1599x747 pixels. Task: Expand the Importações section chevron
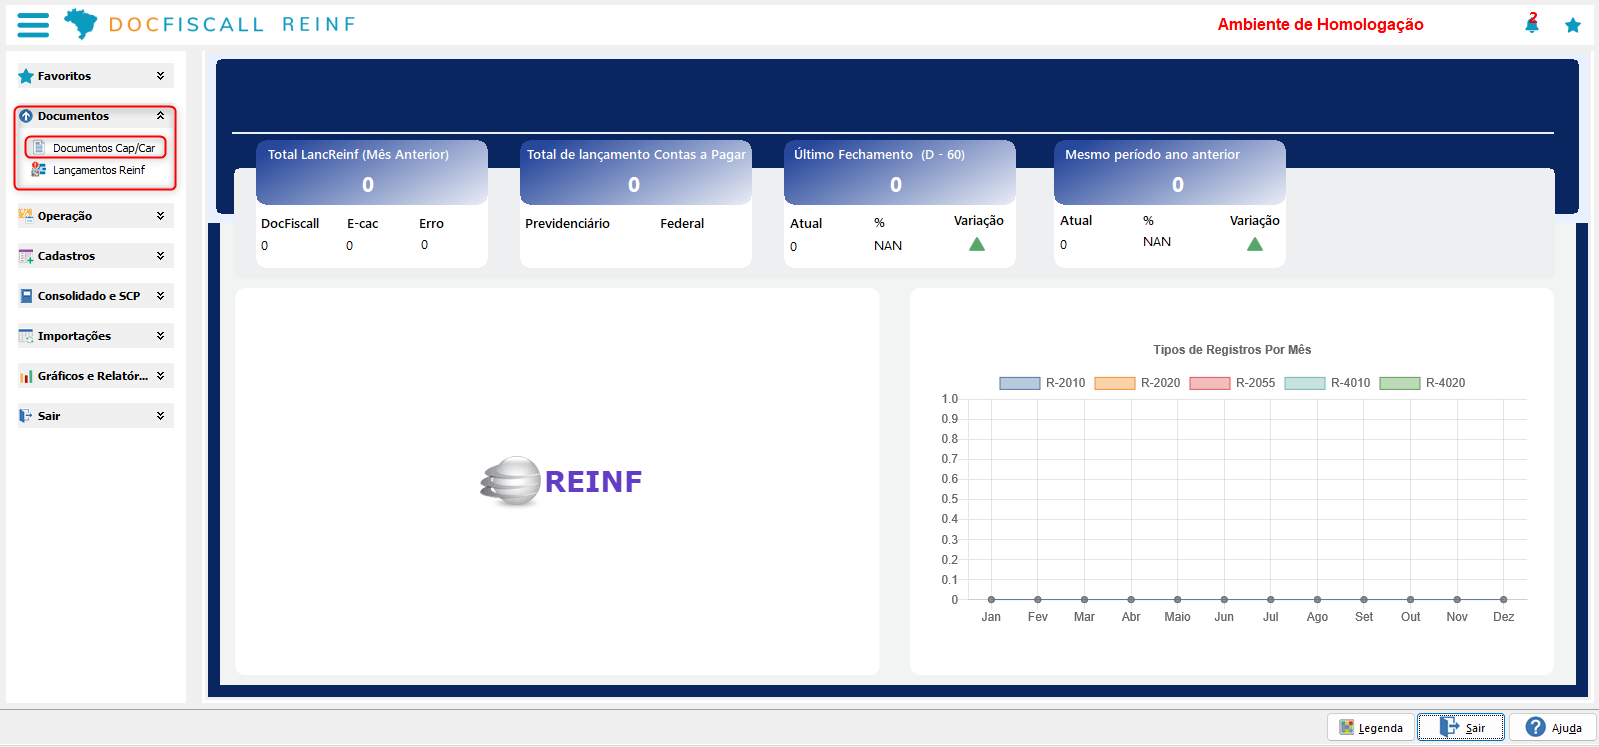click(160, 336)
